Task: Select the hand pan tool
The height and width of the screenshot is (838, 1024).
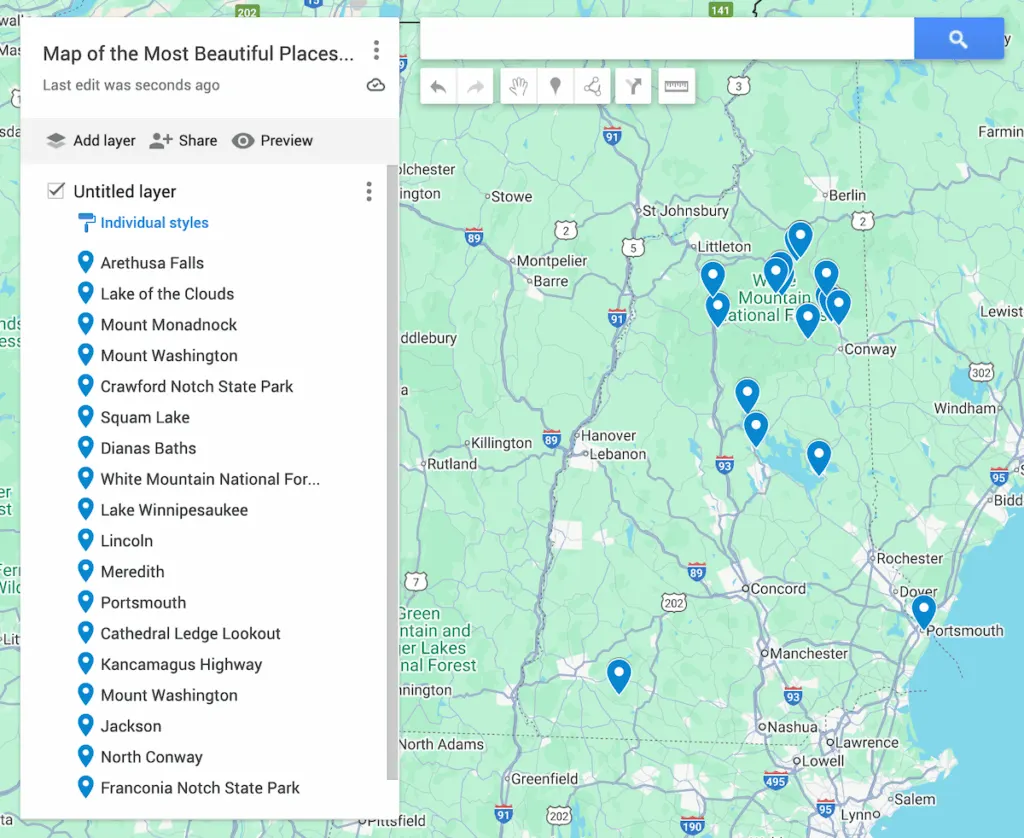Action: 519,86
